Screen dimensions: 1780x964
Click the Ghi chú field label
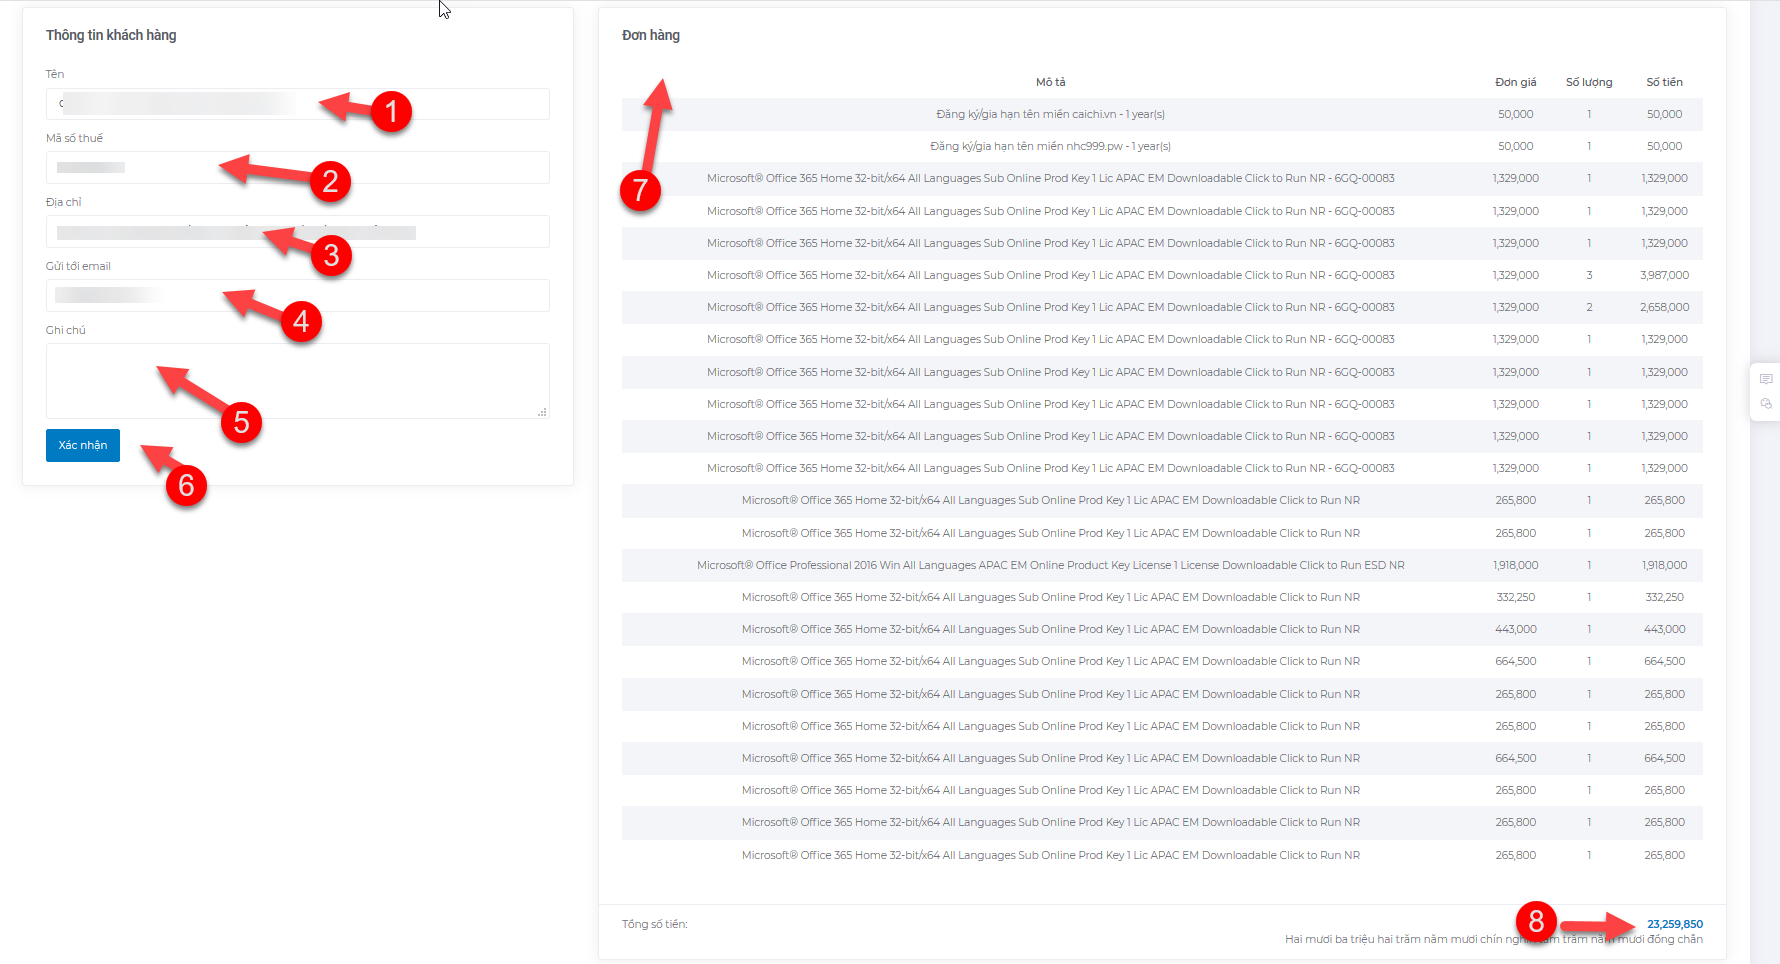66,330
